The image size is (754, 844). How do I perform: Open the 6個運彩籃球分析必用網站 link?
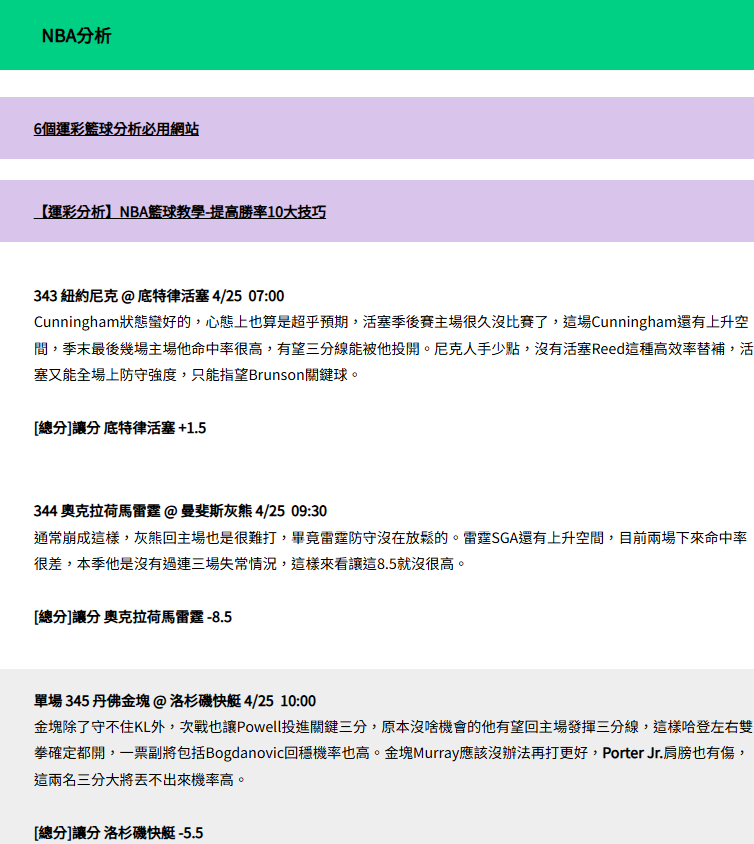116,129
